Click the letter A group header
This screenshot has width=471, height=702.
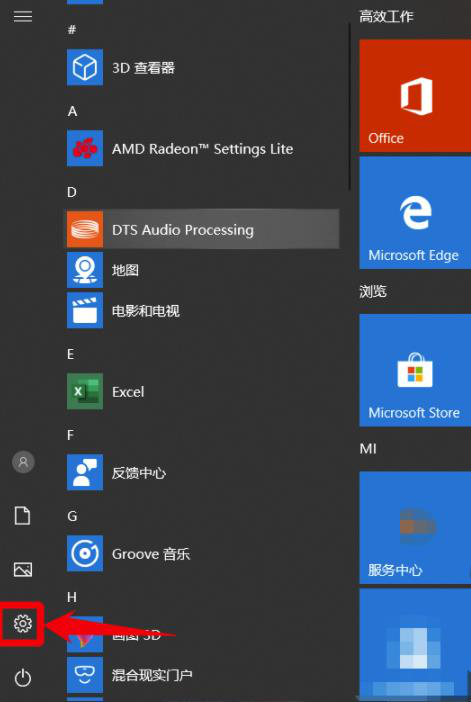tap(73, 111)
